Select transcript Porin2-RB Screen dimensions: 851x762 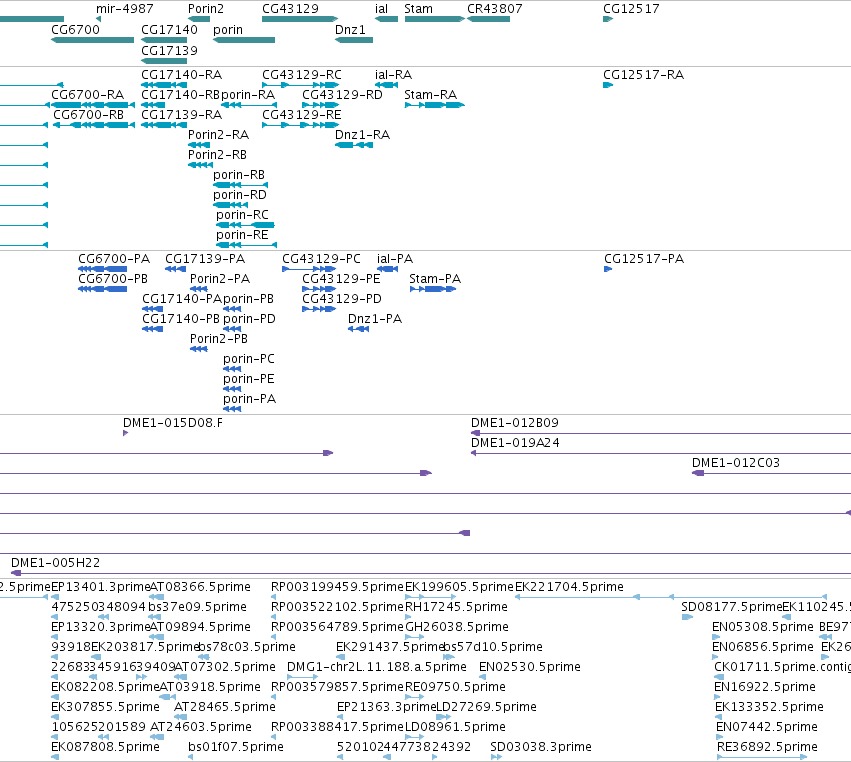tap(200, 165)
